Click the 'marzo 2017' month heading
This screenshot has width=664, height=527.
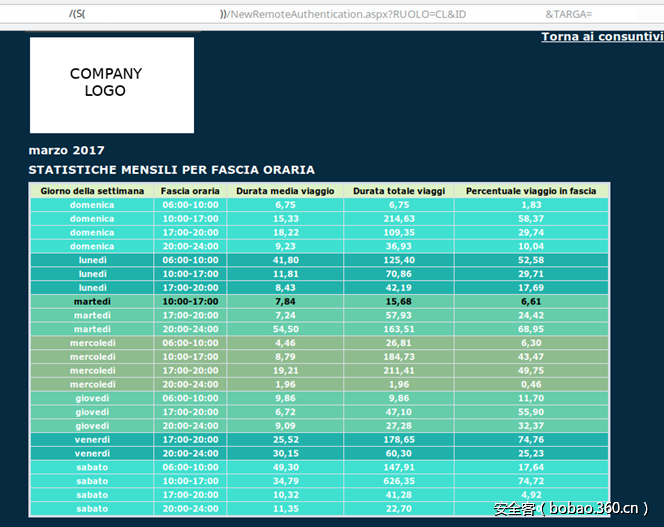point(66,150)
